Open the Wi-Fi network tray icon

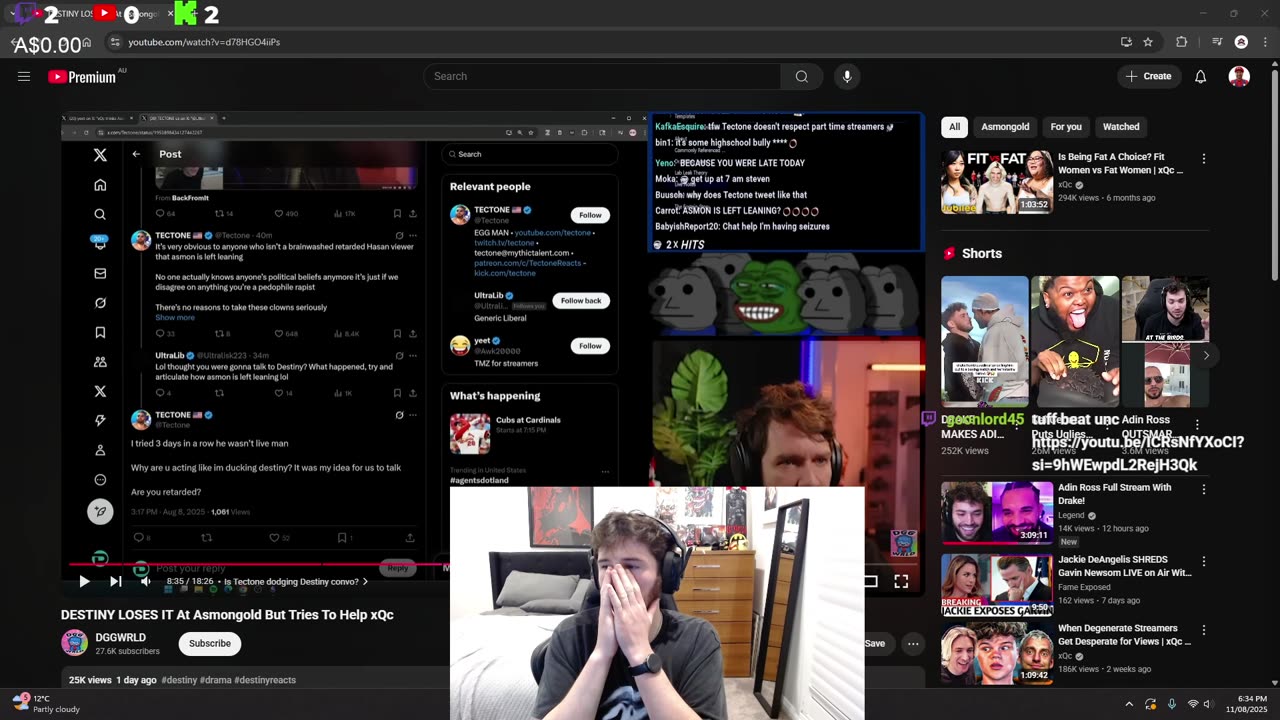1192,704
